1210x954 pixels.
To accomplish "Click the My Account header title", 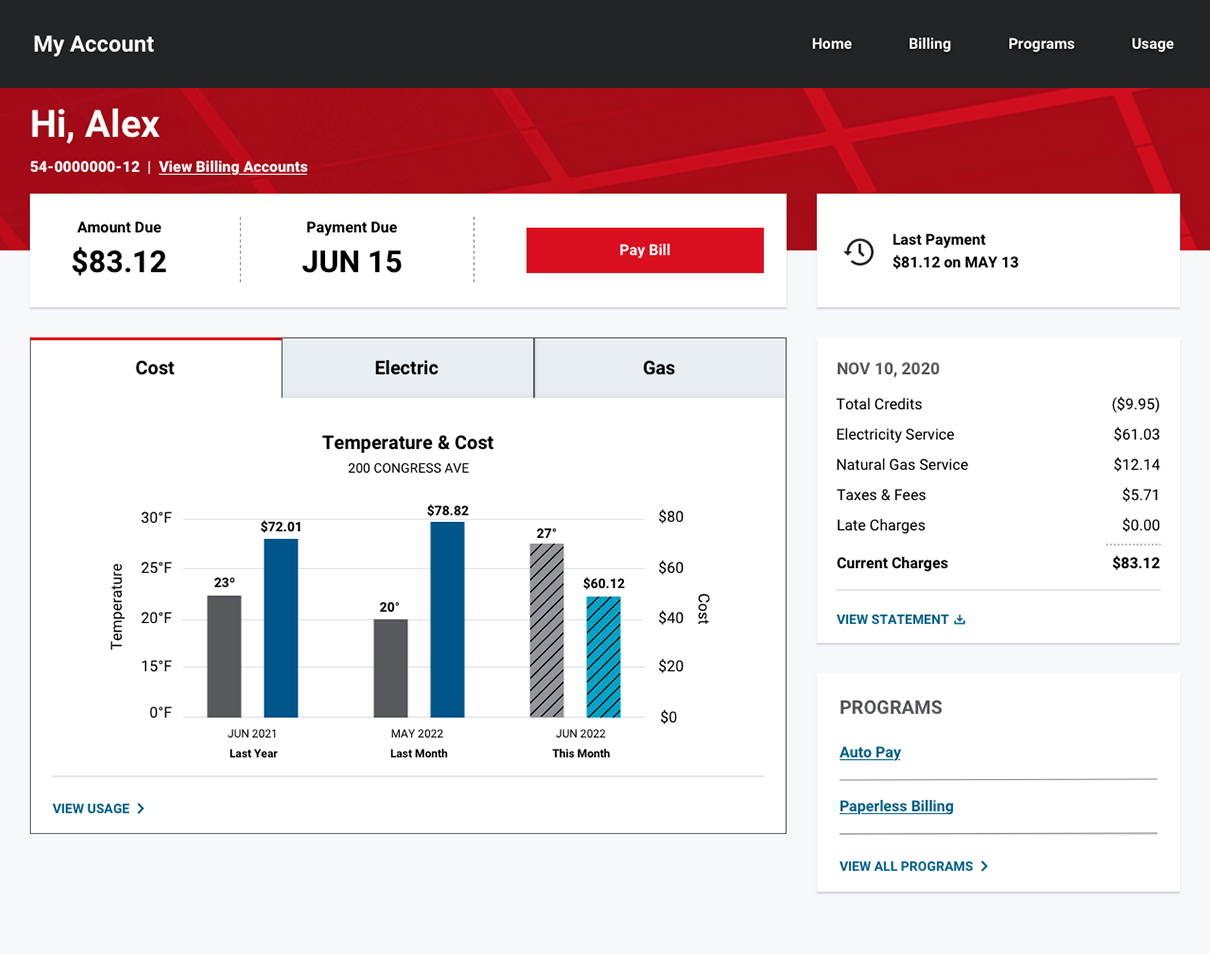I will (94, 44).
